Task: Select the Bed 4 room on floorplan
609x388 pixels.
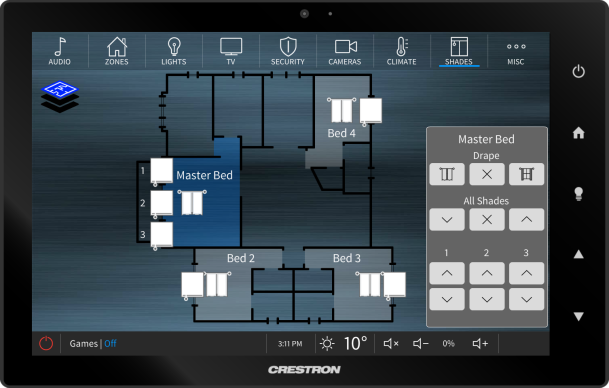Action: click(341, 133)
